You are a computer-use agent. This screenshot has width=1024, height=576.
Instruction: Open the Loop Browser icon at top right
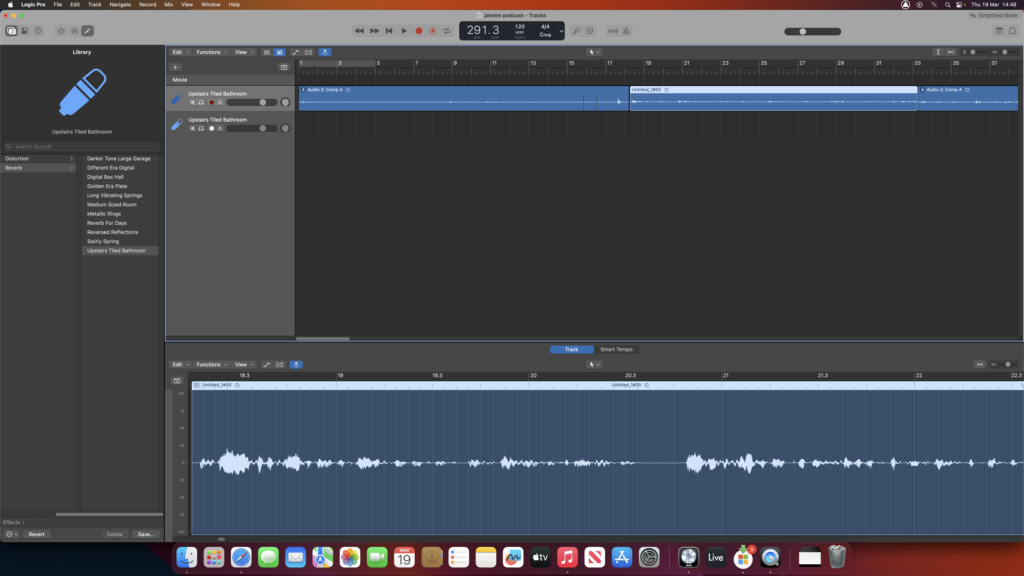point(1013,31)
